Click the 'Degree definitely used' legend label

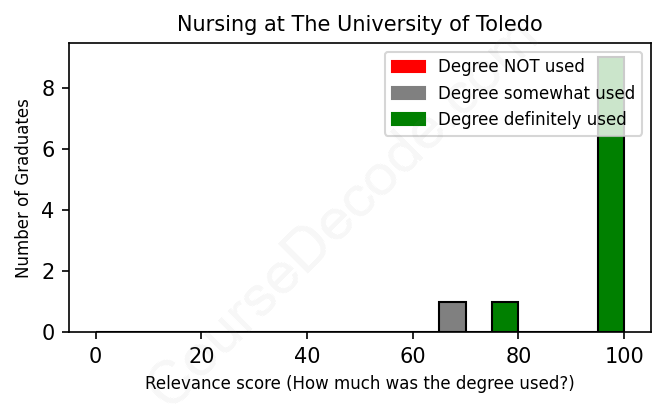532,119
